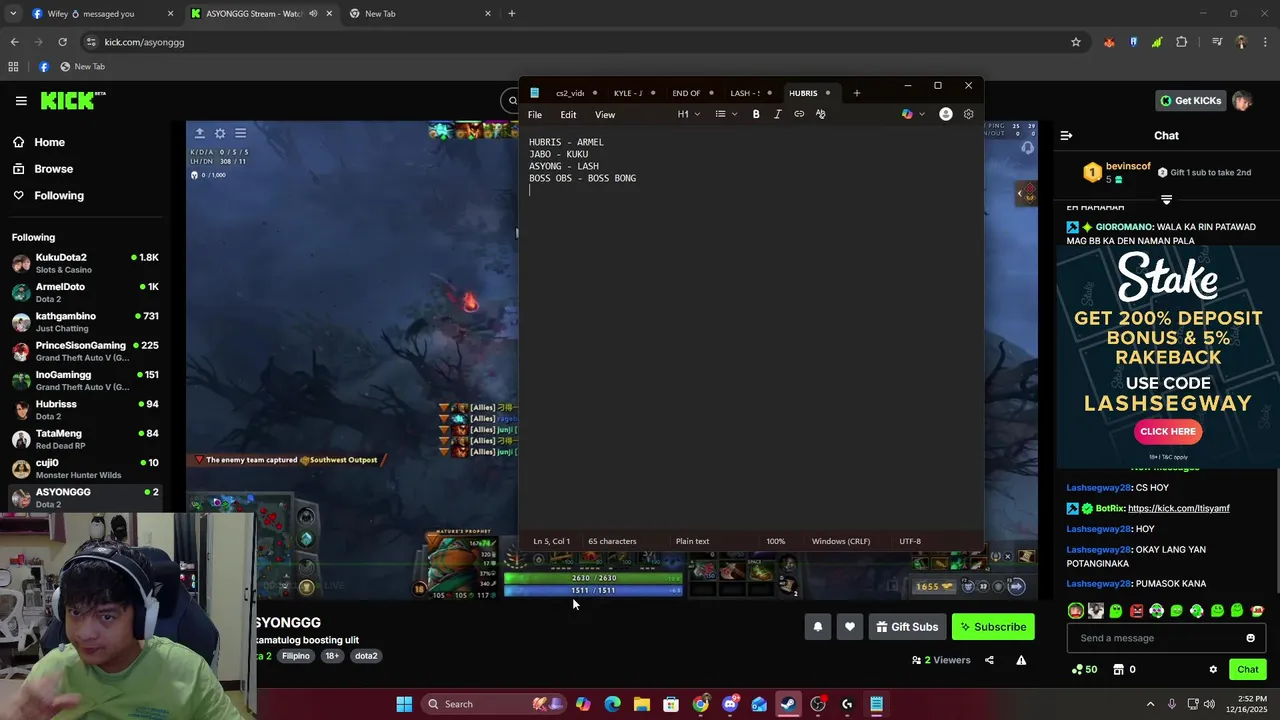
Task: Open KukuDota2 channel in Following list
Action: click(85, 263)
